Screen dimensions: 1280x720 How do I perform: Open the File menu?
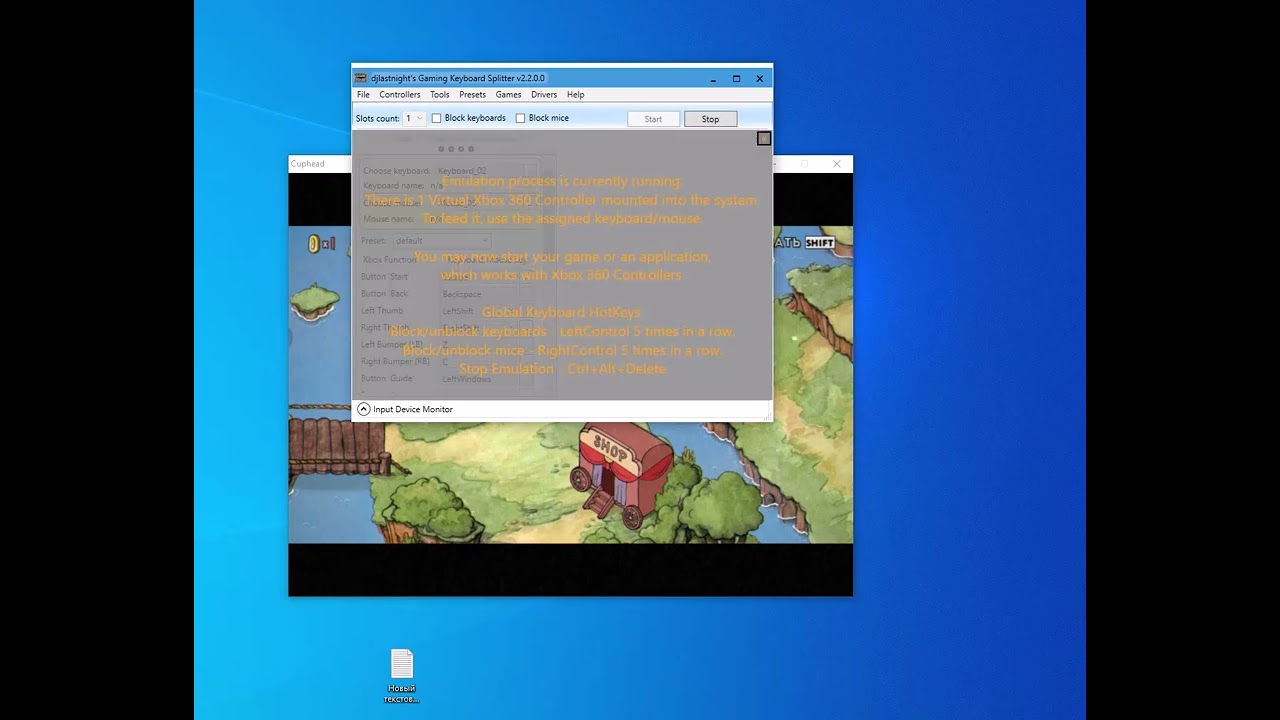363,95
